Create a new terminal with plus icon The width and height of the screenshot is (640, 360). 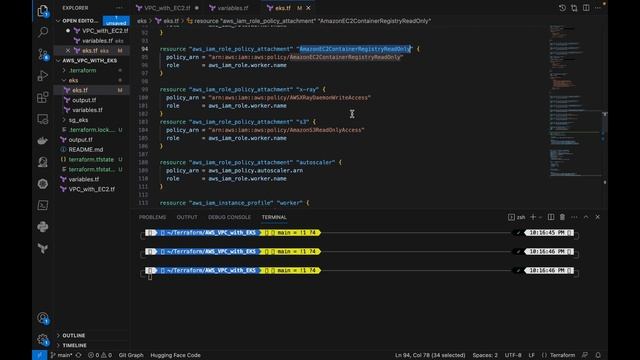tap(533, 217)
